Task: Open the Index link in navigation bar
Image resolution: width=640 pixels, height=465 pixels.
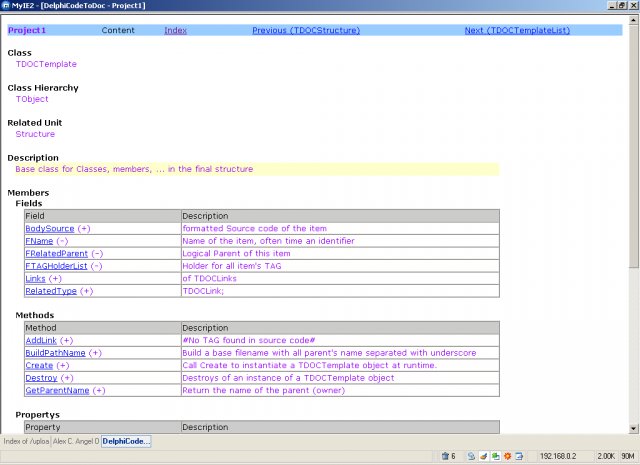Action: (175, 31)
